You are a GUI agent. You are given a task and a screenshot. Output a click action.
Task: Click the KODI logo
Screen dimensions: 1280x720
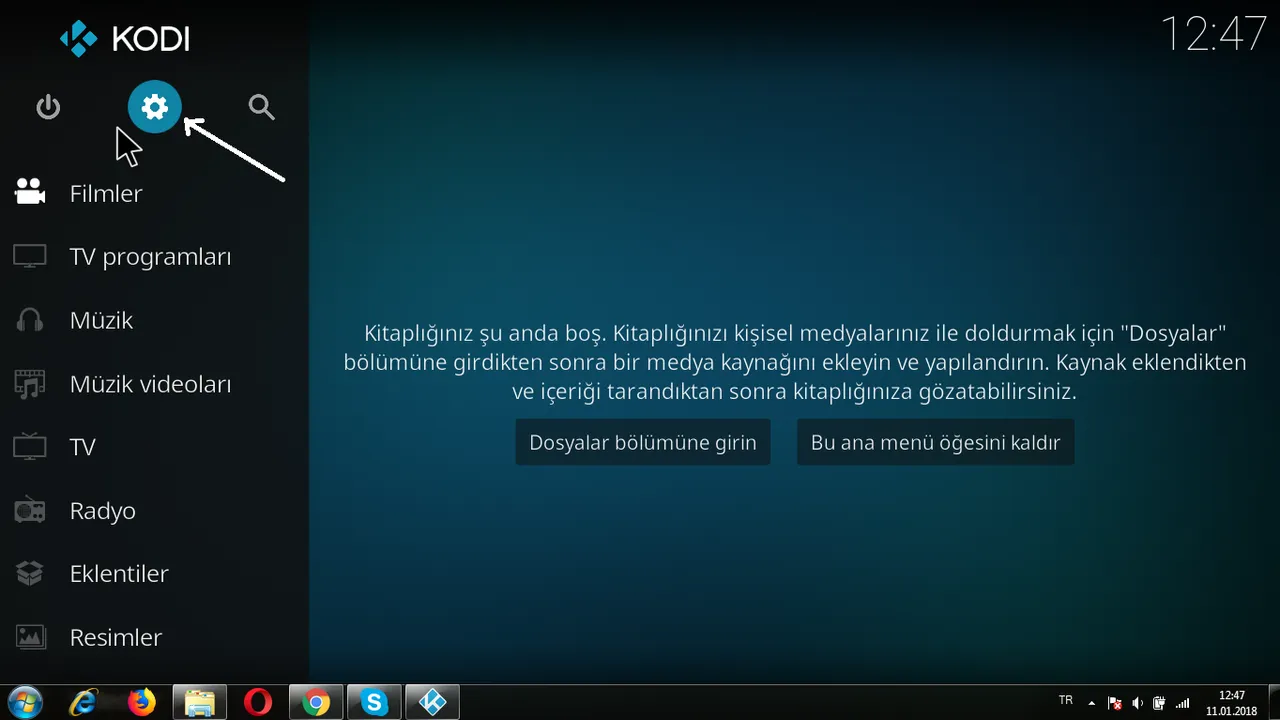point(124,39)
